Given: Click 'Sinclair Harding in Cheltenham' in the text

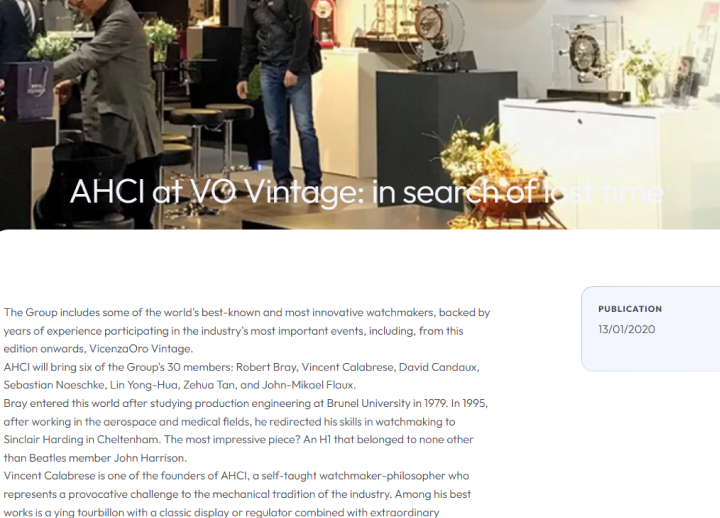Looking at the screenshot, I should [x=82, y=439].
